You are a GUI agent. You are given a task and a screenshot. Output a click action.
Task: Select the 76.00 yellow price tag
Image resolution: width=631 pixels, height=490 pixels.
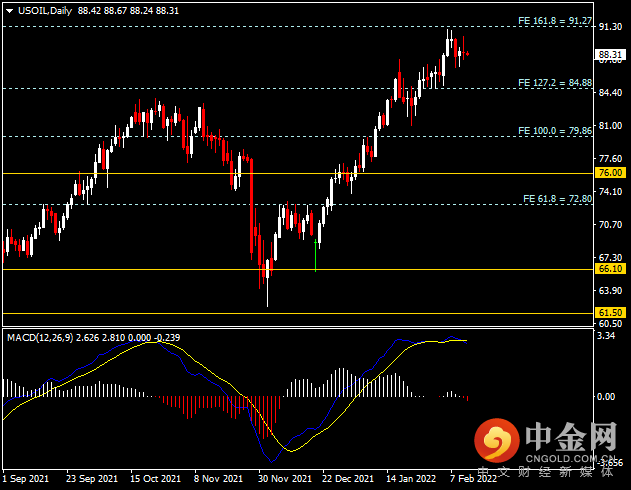click(x=610, y=173)
